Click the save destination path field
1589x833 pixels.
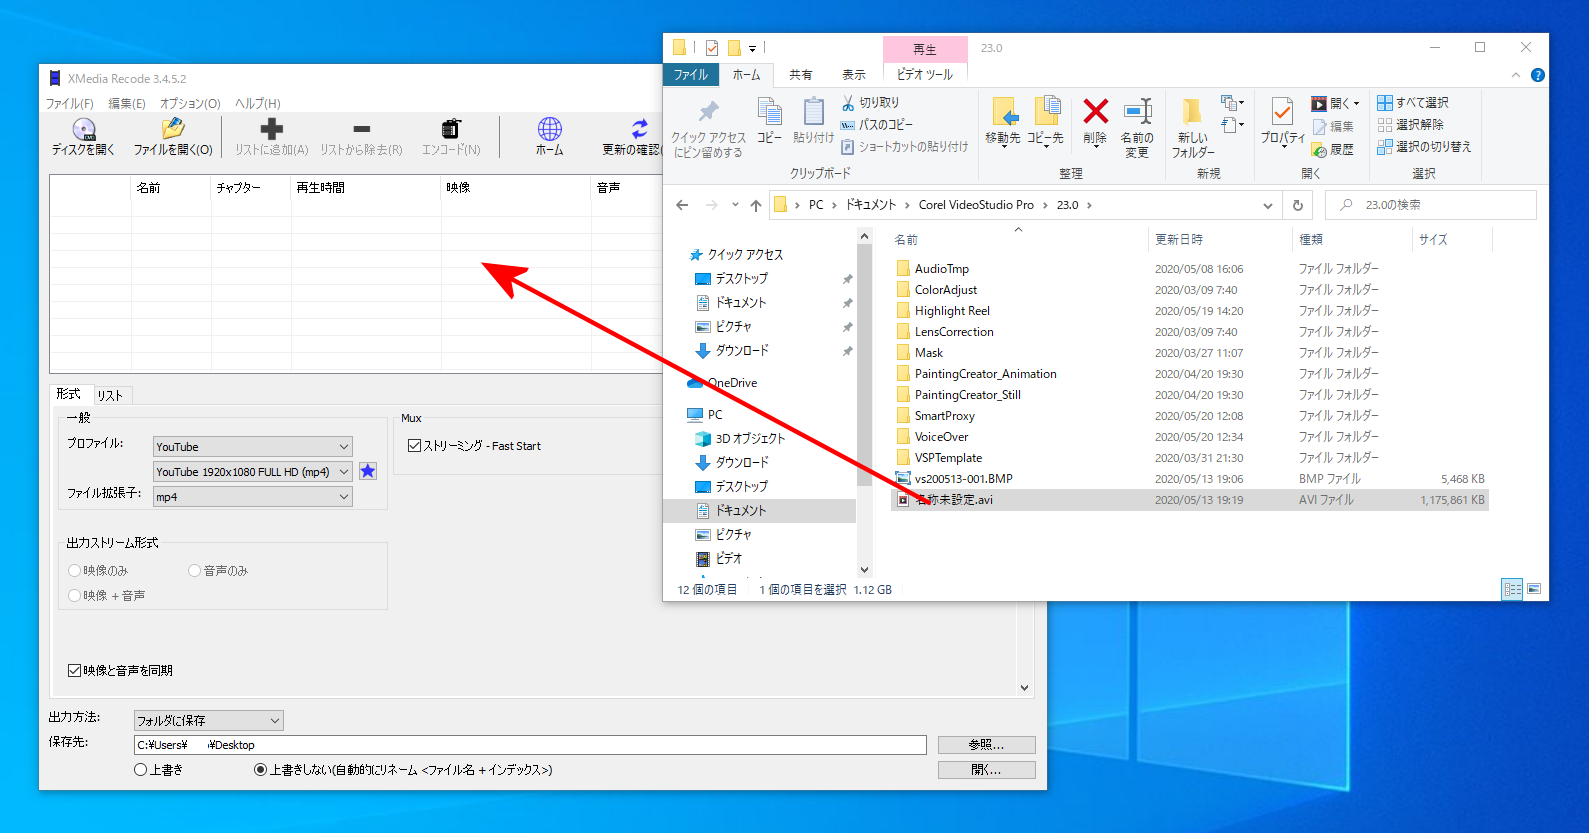pyautogui.click(x=530, y=745)
